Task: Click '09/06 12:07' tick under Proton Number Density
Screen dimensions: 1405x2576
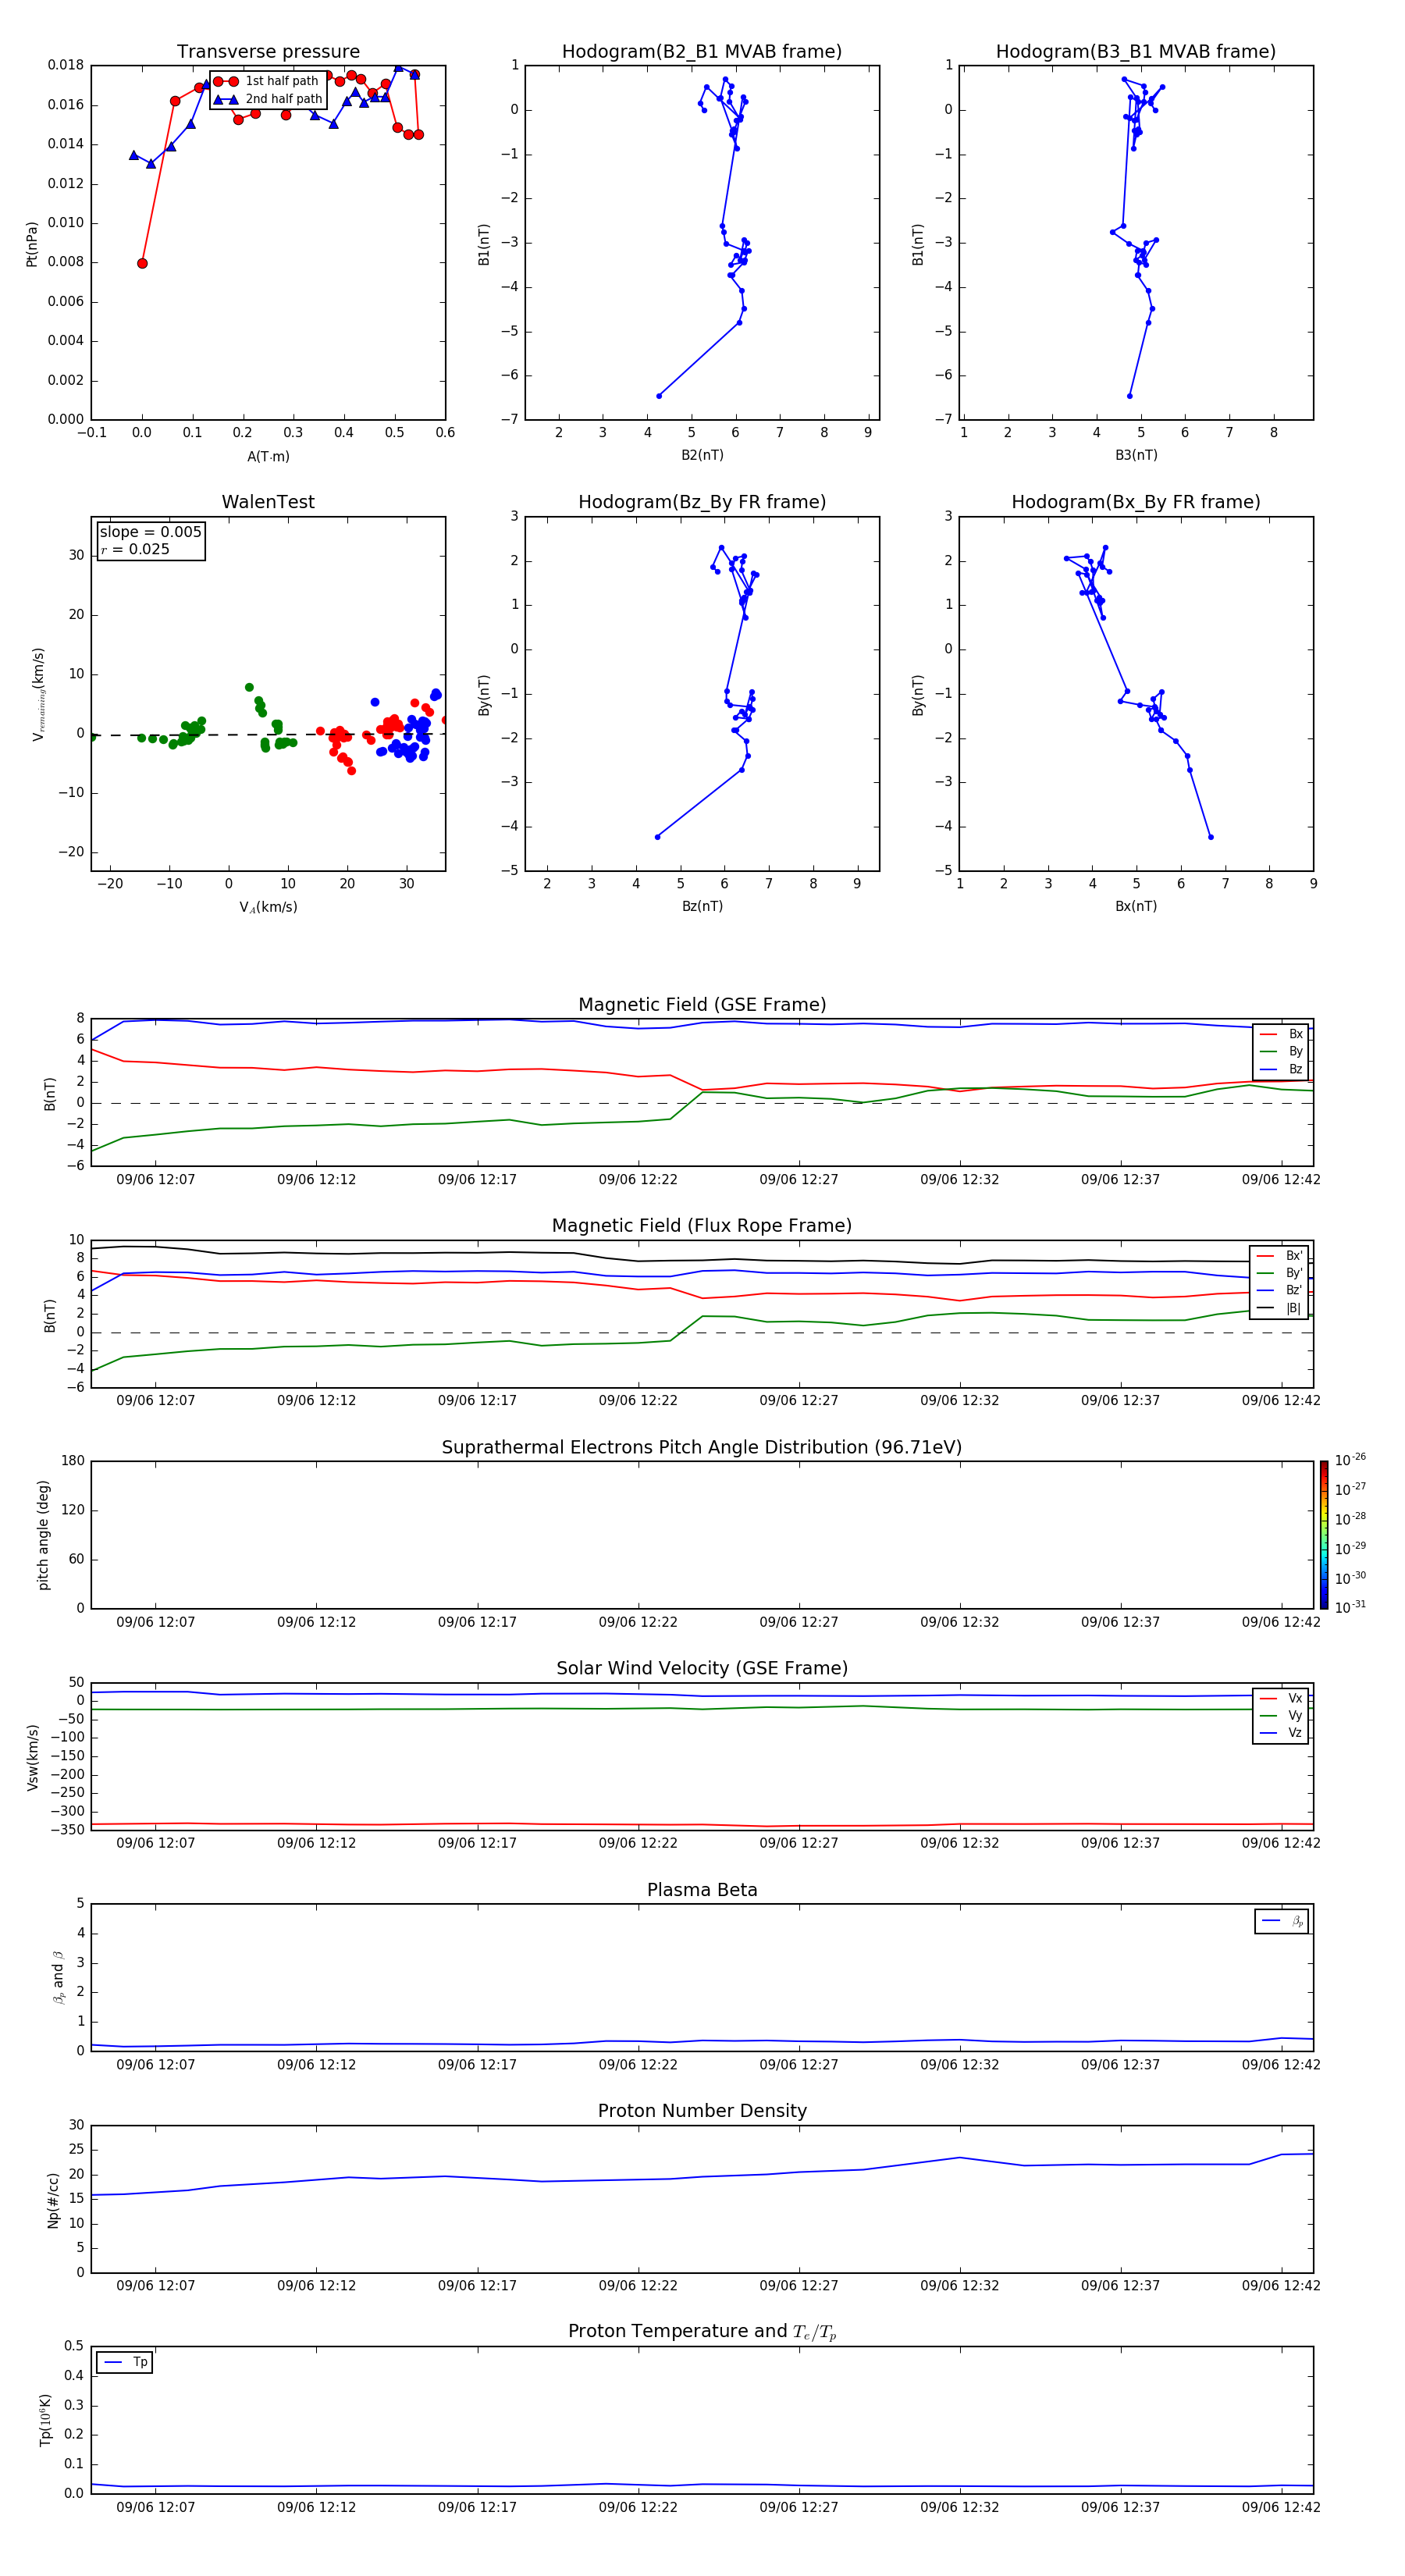Action: pos(155,2286)
